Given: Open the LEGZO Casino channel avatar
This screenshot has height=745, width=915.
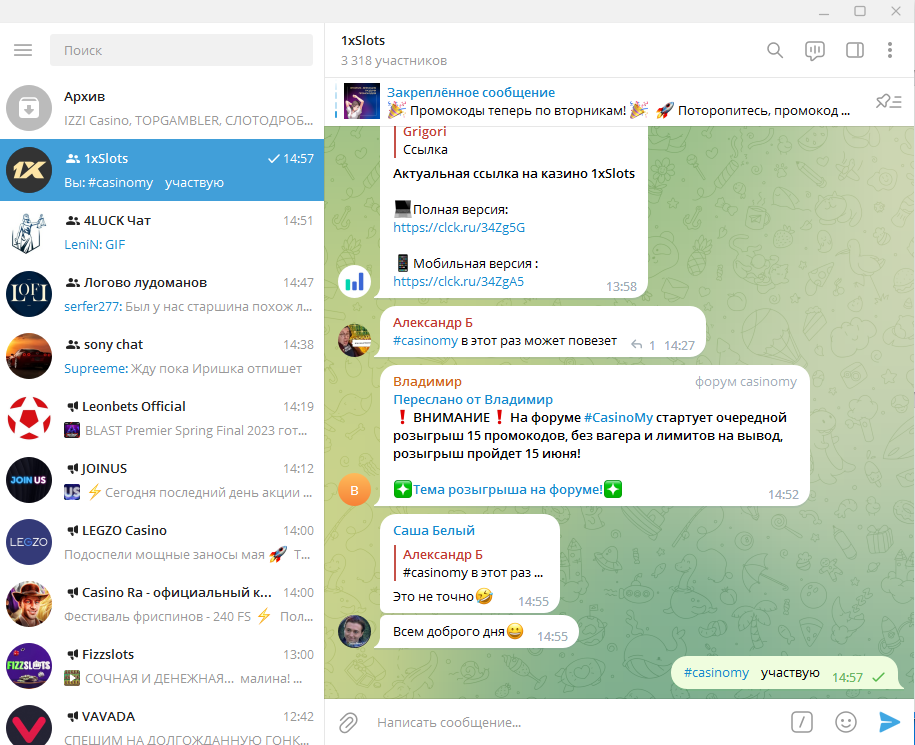Looking at the screenshot, I should (29, 542).
